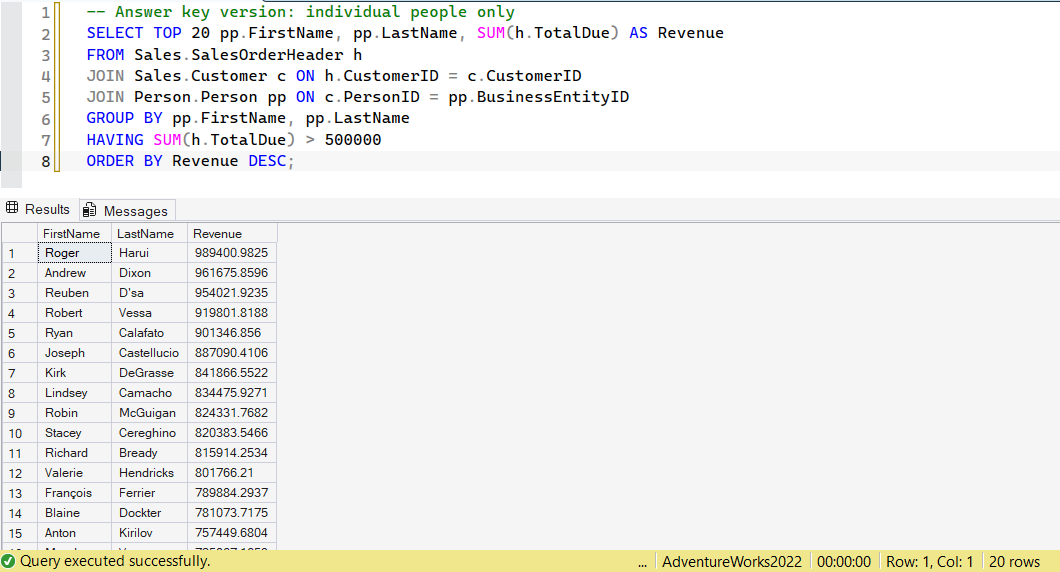Select the Robert first name cell

click(74, 313)
